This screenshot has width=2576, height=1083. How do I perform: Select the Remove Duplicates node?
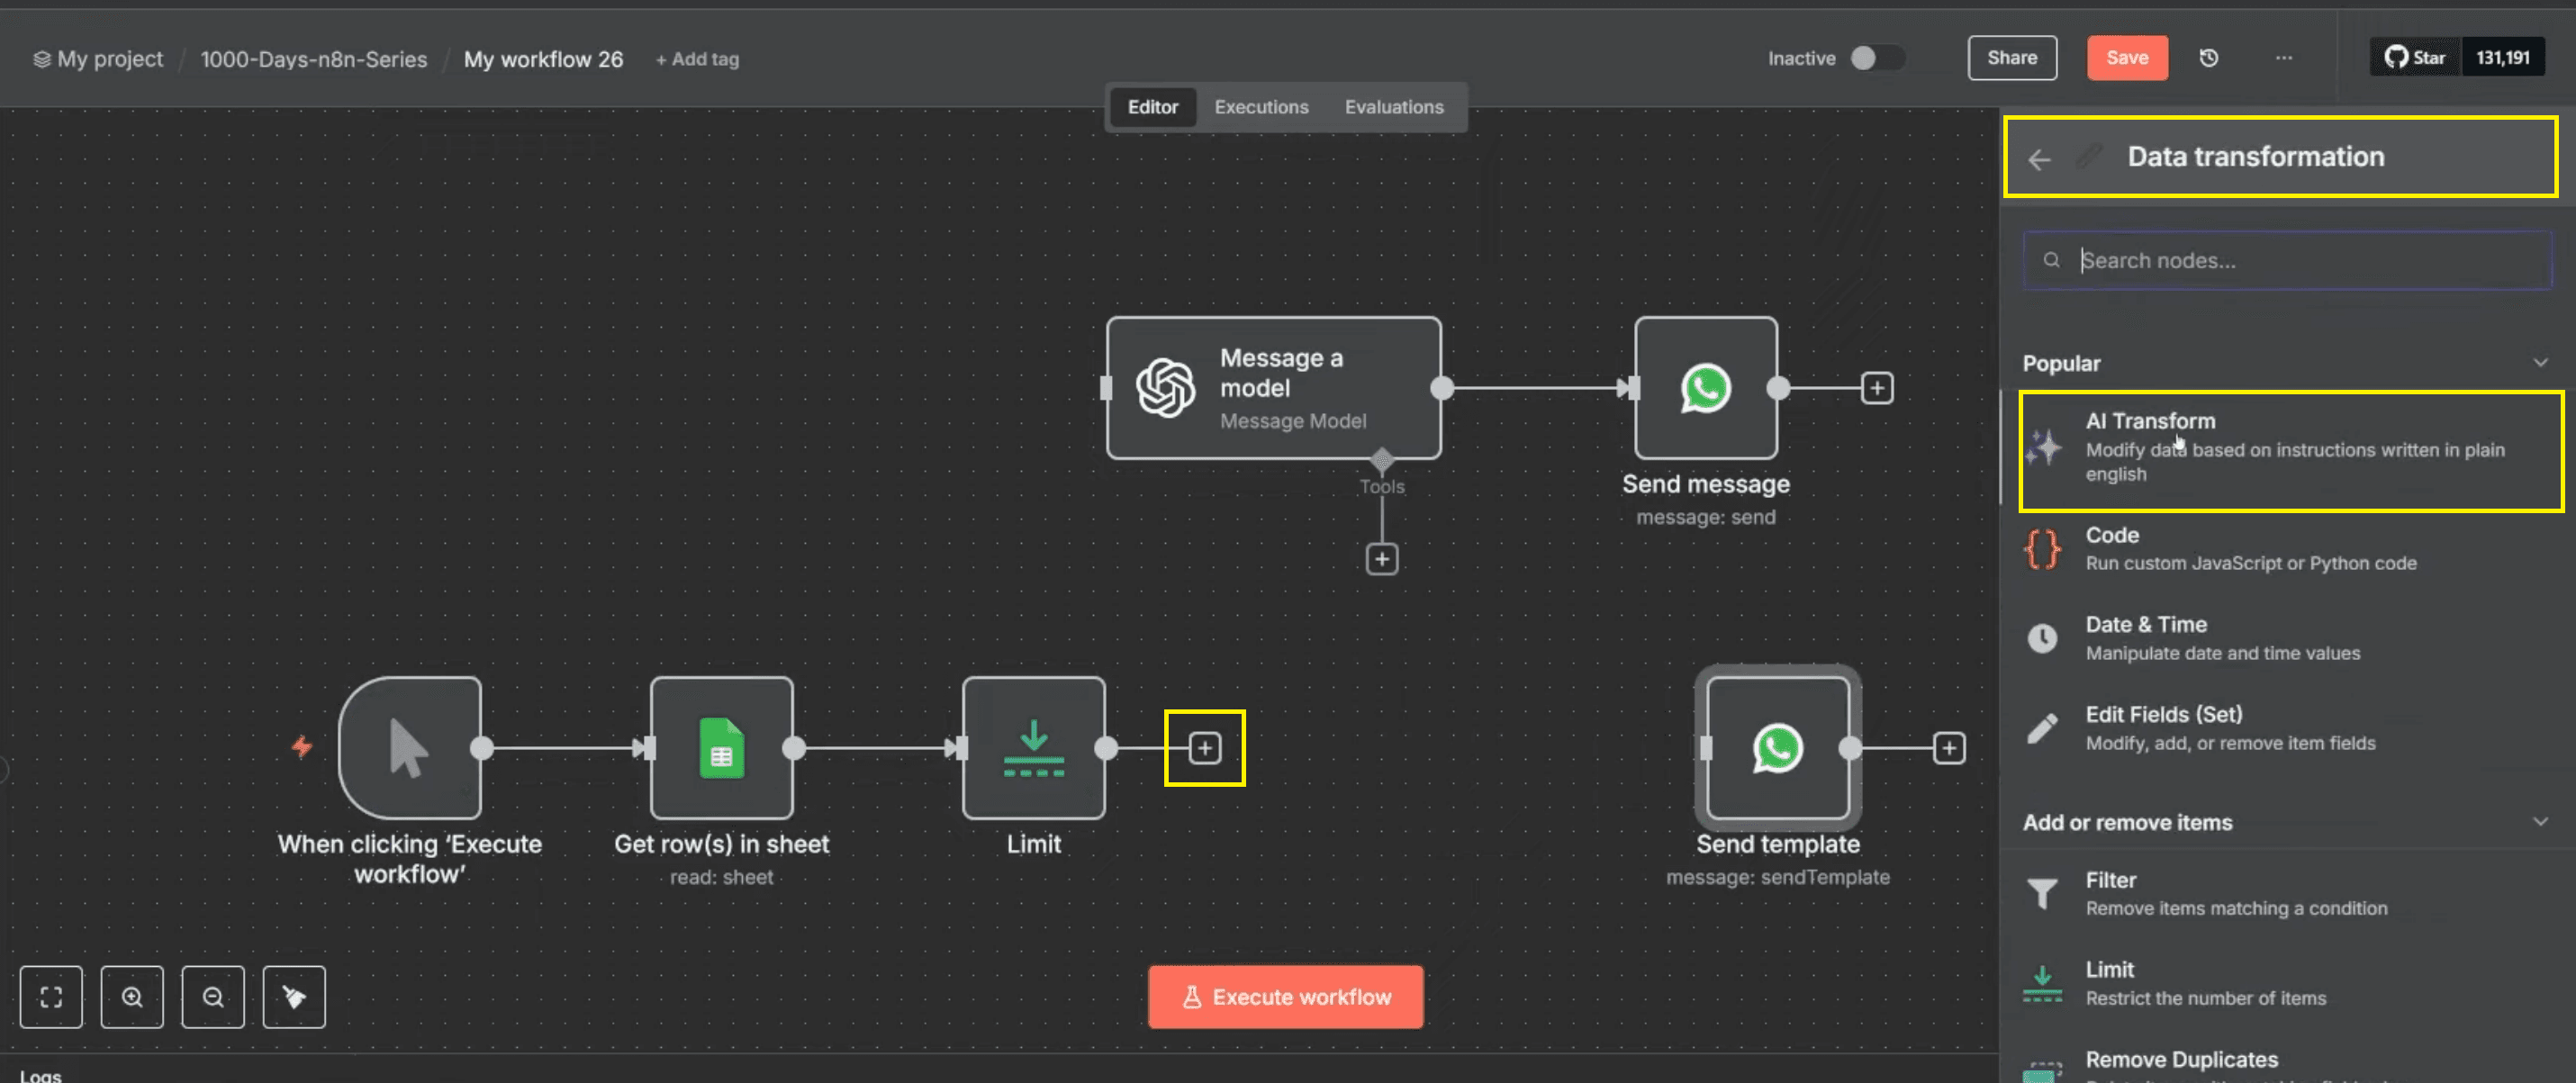tap(2182, 1059)
